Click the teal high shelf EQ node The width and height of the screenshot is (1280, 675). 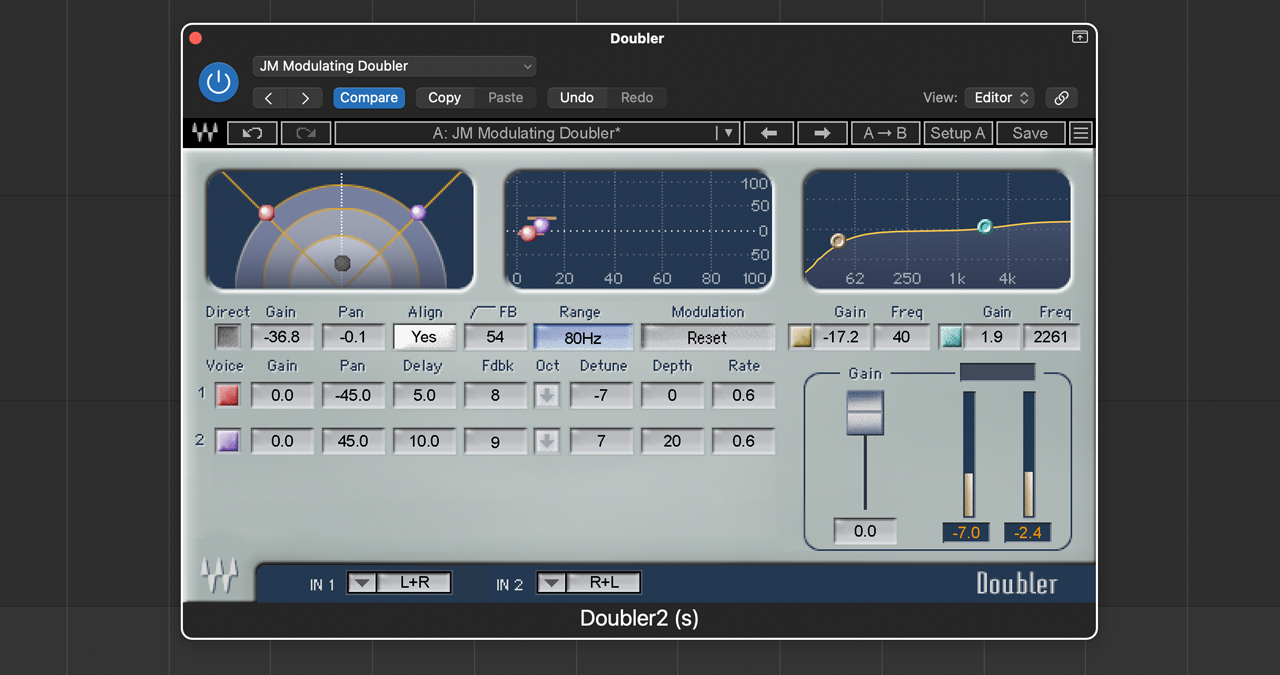(984, 227)
